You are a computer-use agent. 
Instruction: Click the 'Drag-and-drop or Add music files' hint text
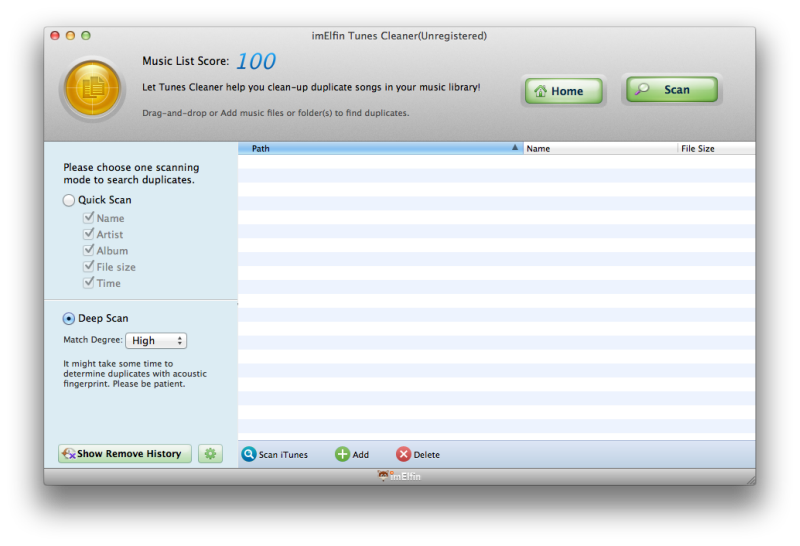coord(276,113)
